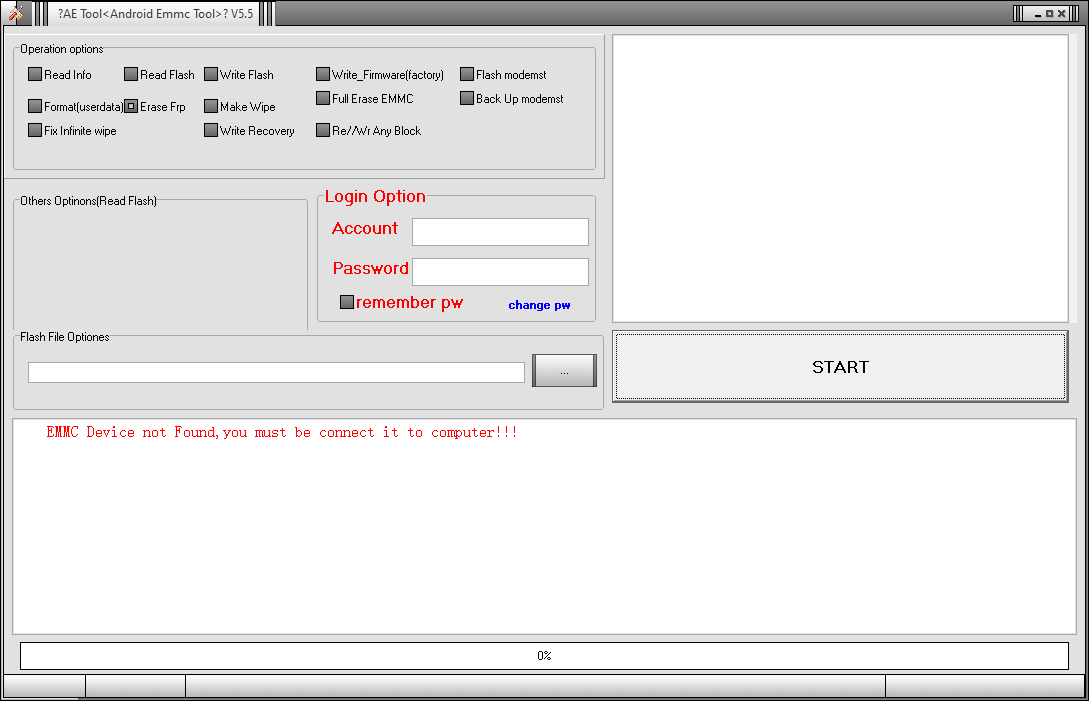Enable the Read Info operation
The height and width of the screenshot is (701, 1089).
click(34, 73)
